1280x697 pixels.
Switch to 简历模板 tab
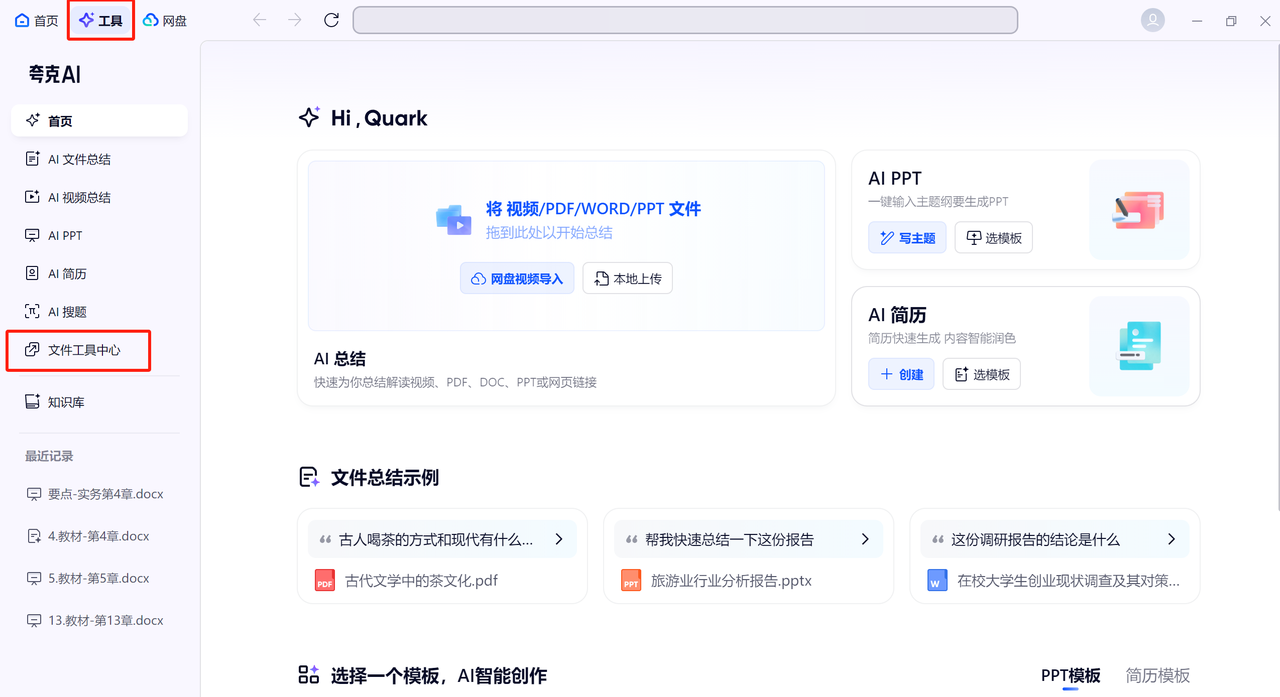point(1158,676)
